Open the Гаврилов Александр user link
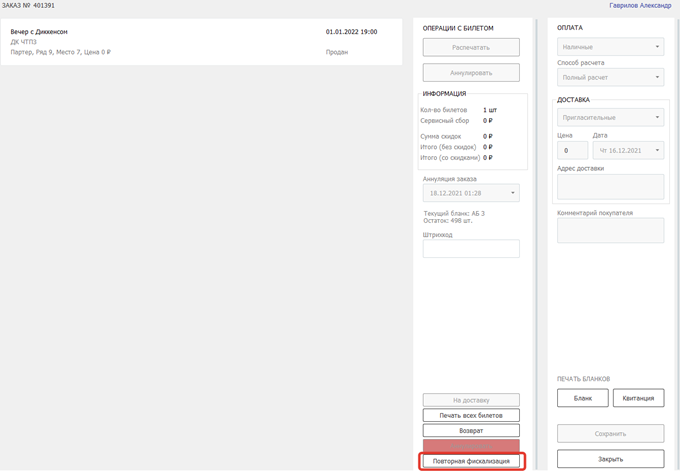Viewport: 681px width, 472px height. [640, 6]
